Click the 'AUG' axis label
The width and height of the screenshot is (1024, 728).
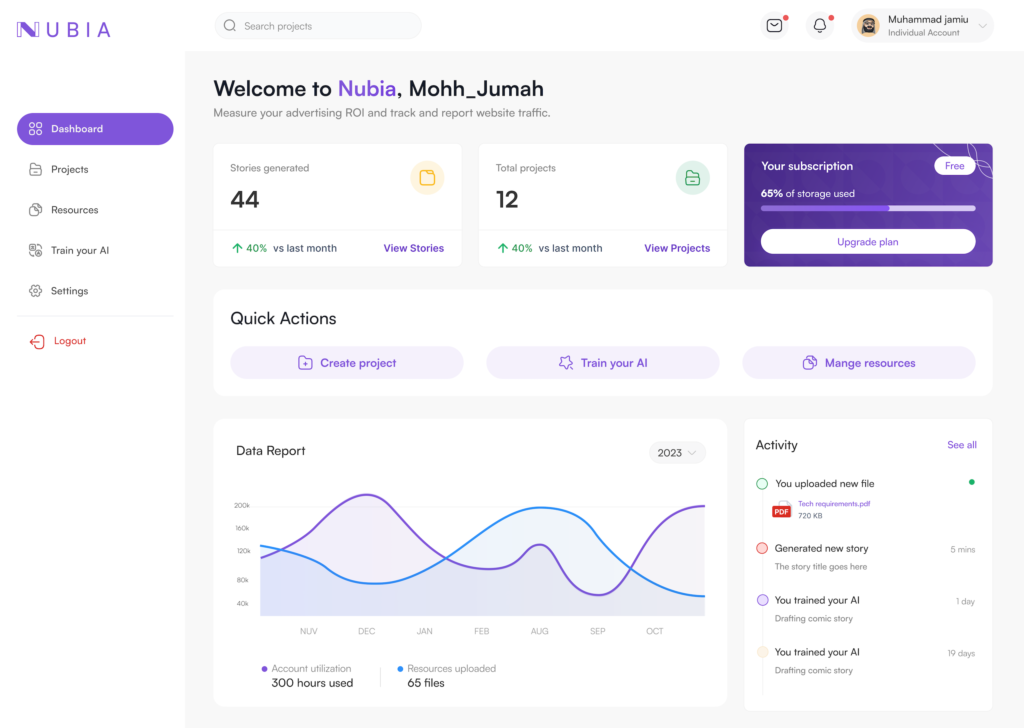point(539,631)
